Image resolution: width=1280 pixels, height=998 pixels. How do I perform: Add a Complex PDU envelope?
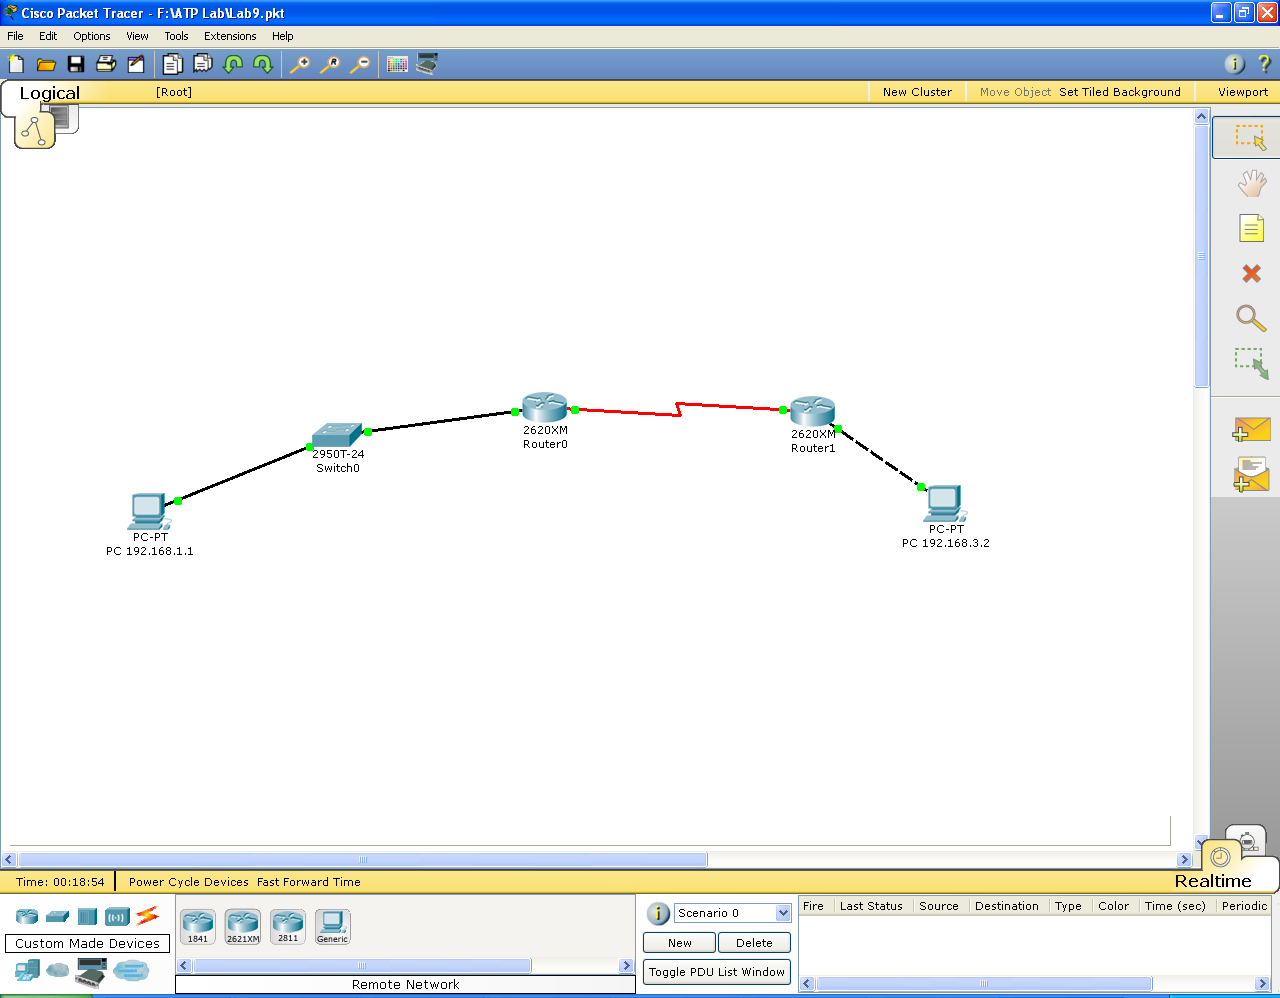(x=1251, y=474)
